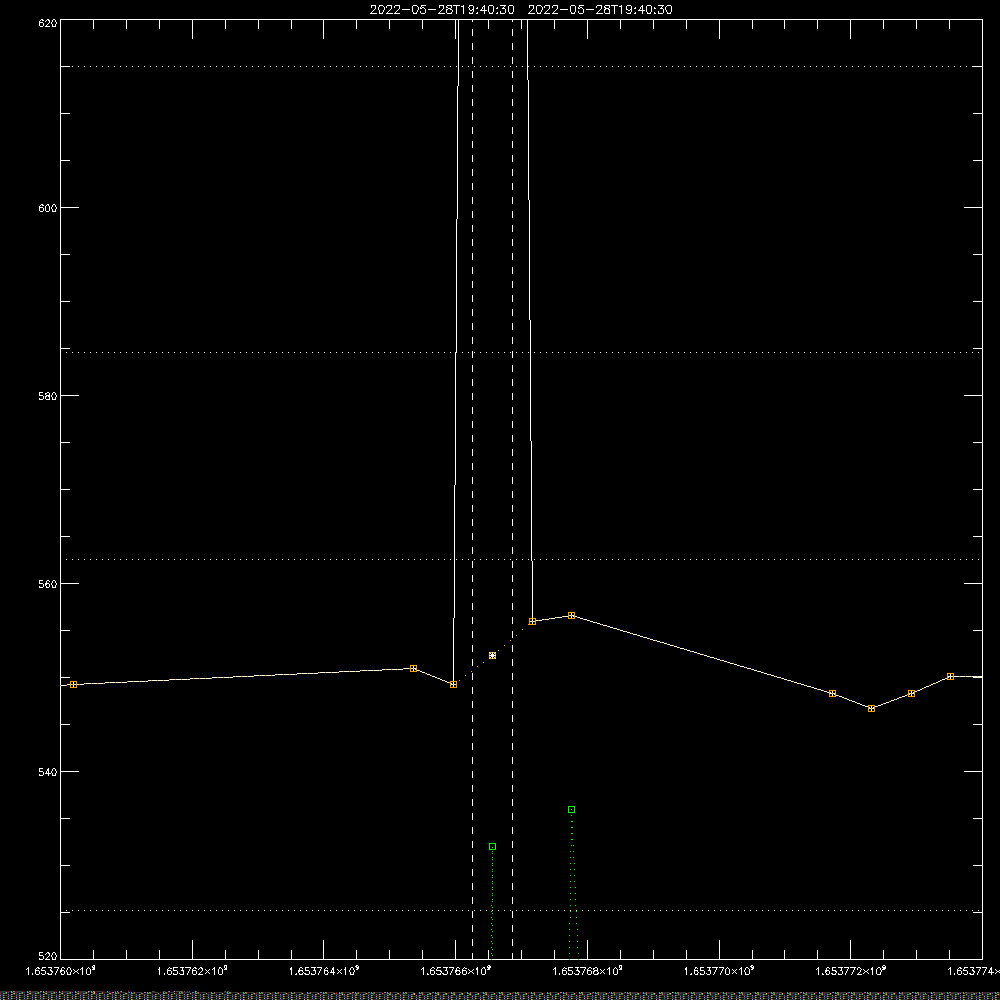The image size is (1000, 1000).
Task: Pick the lowest orange data point at the right dip
Action: tap(872, 709)
